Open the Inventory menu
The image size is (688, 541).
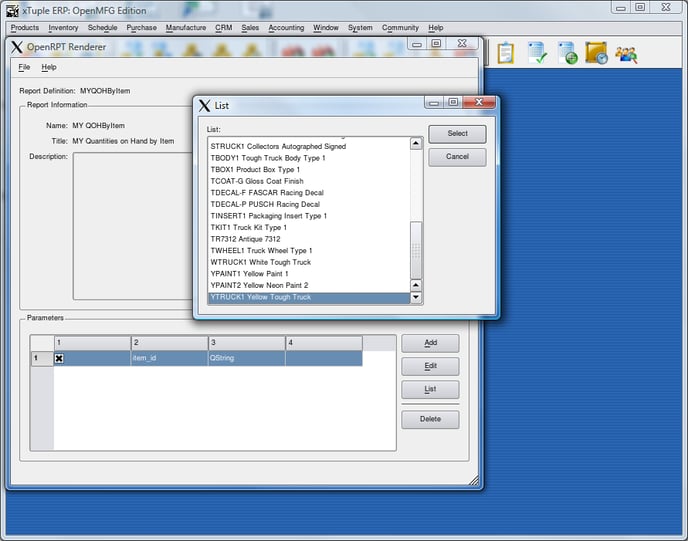(x=63, y=28)
